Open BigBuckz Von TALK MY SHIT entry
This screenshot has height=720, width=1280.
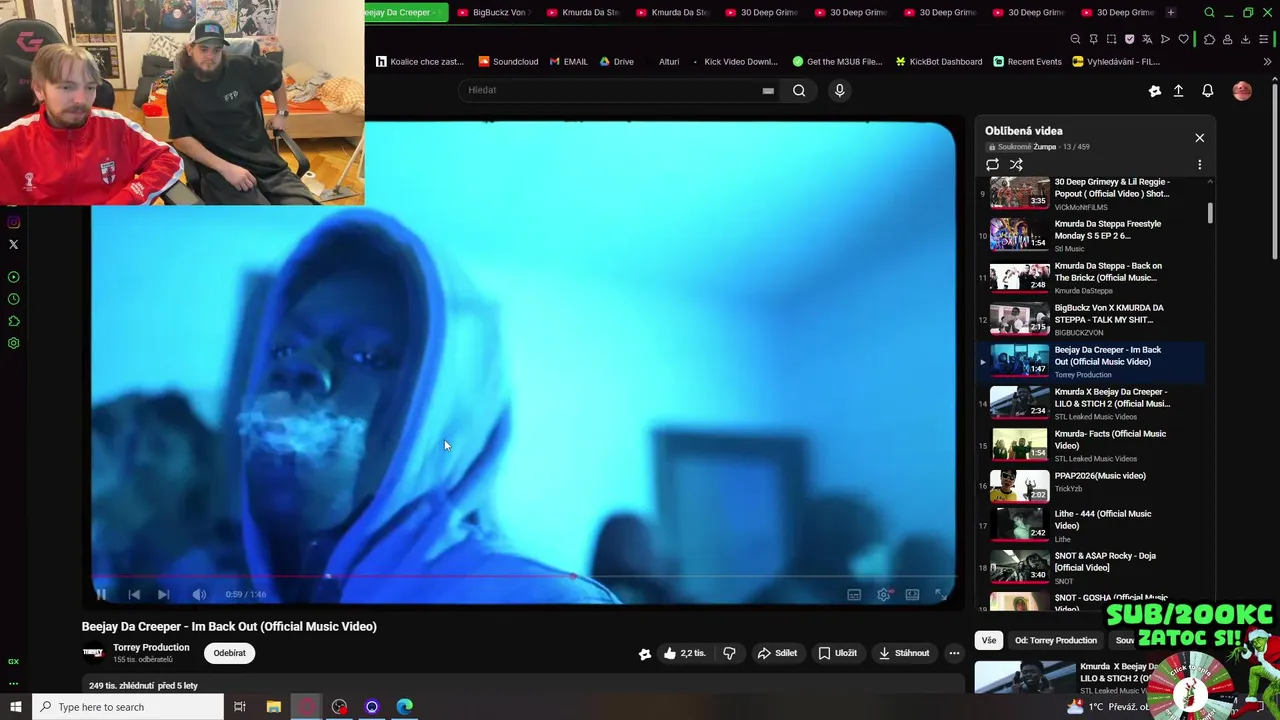pos(1090,319)
